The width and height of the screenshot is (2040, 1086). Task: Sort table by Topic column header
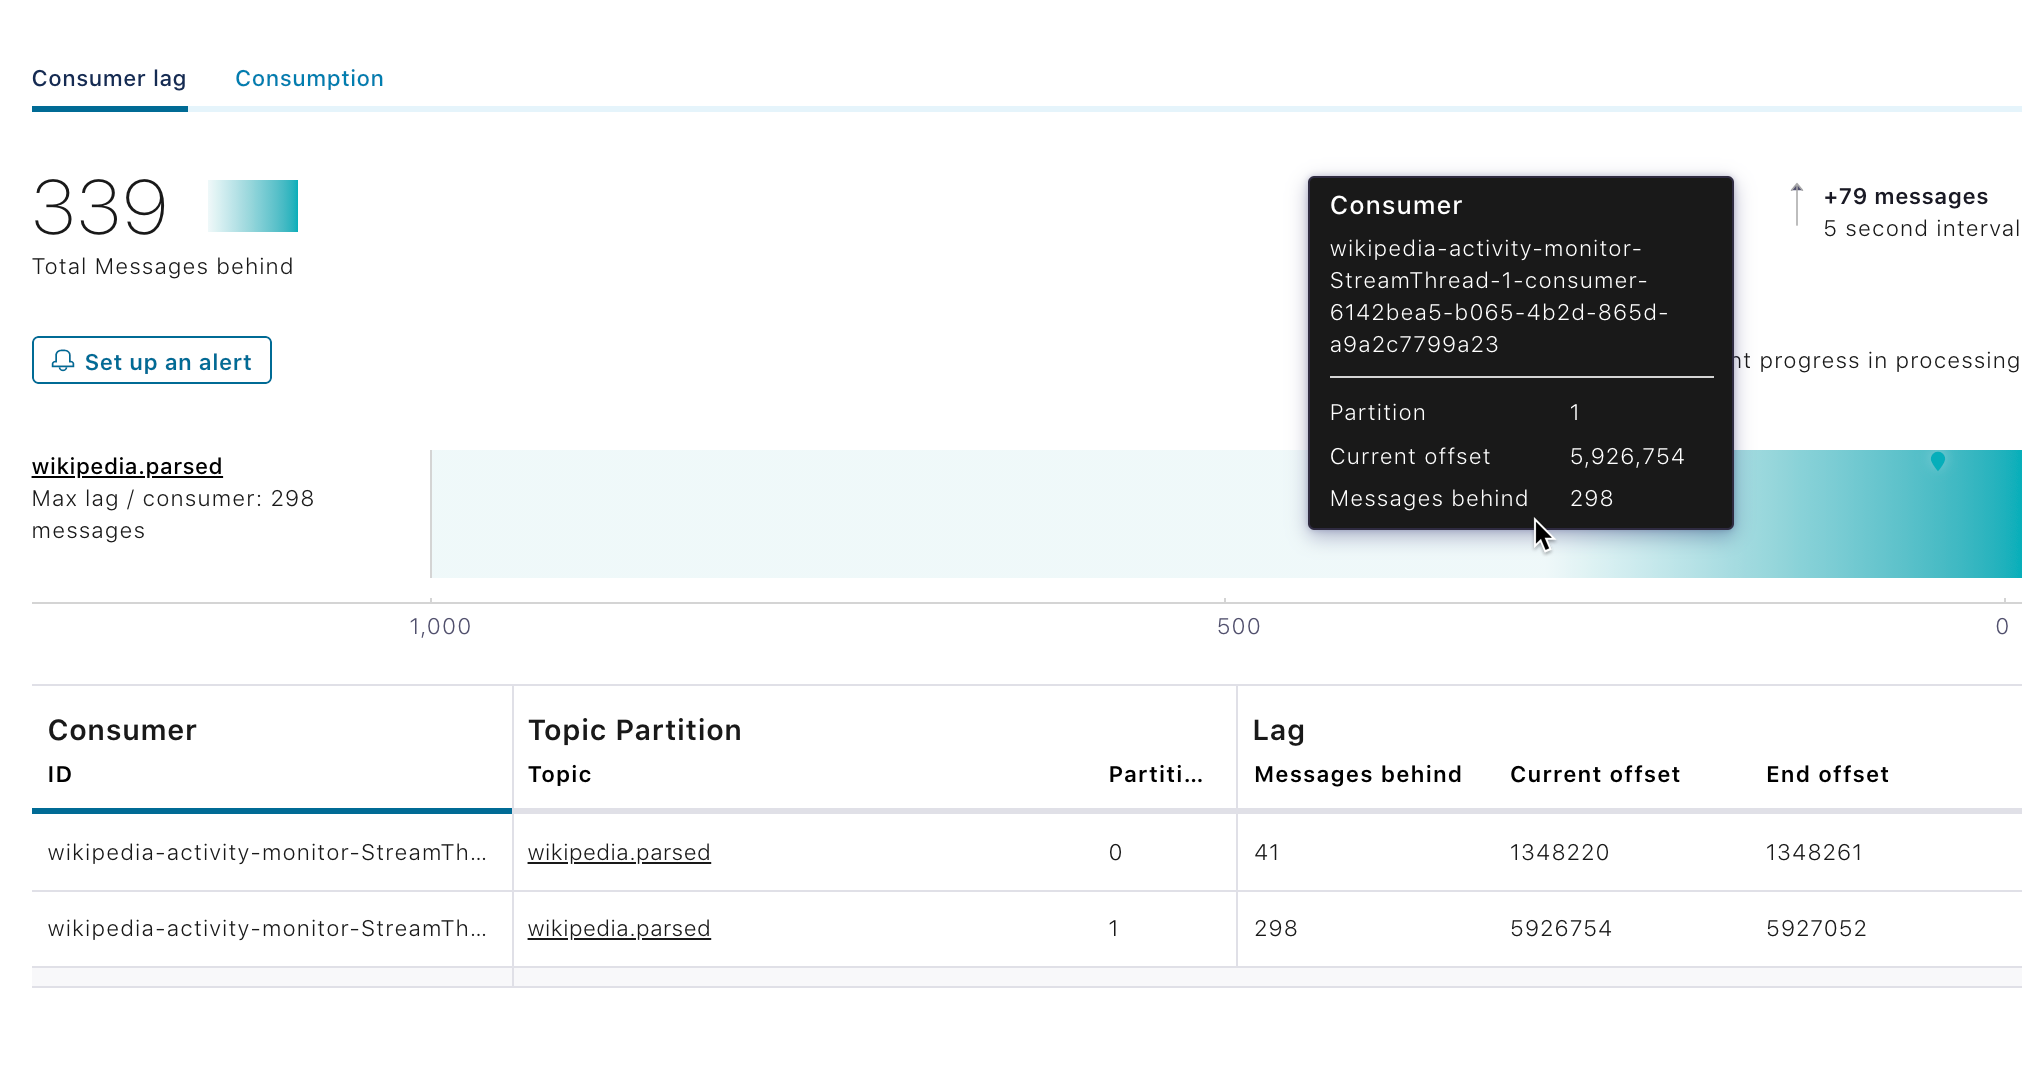tap(559, 774)
